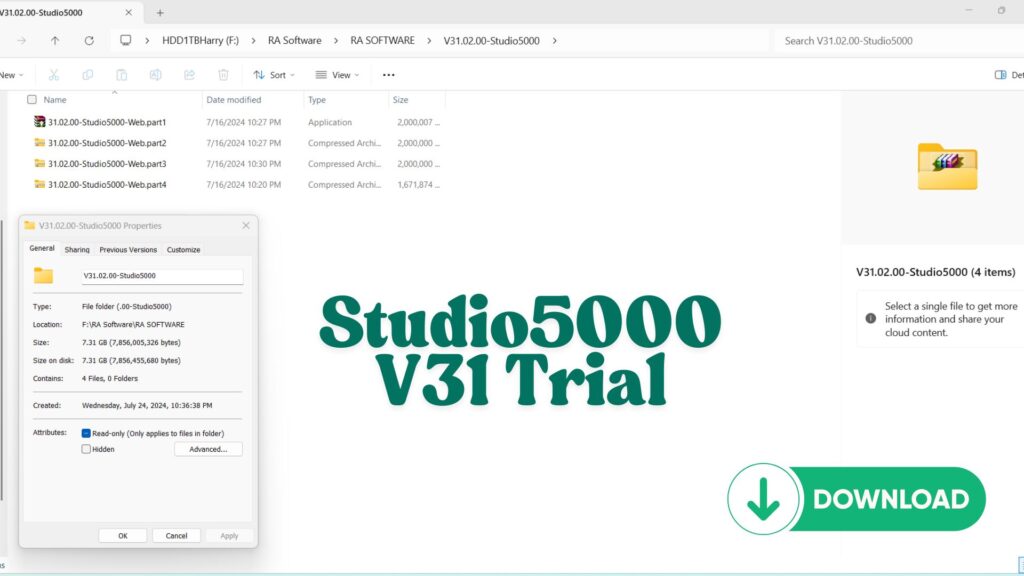
Task: Switch to the Sharing tab in Properties
Action: (76, 249)
